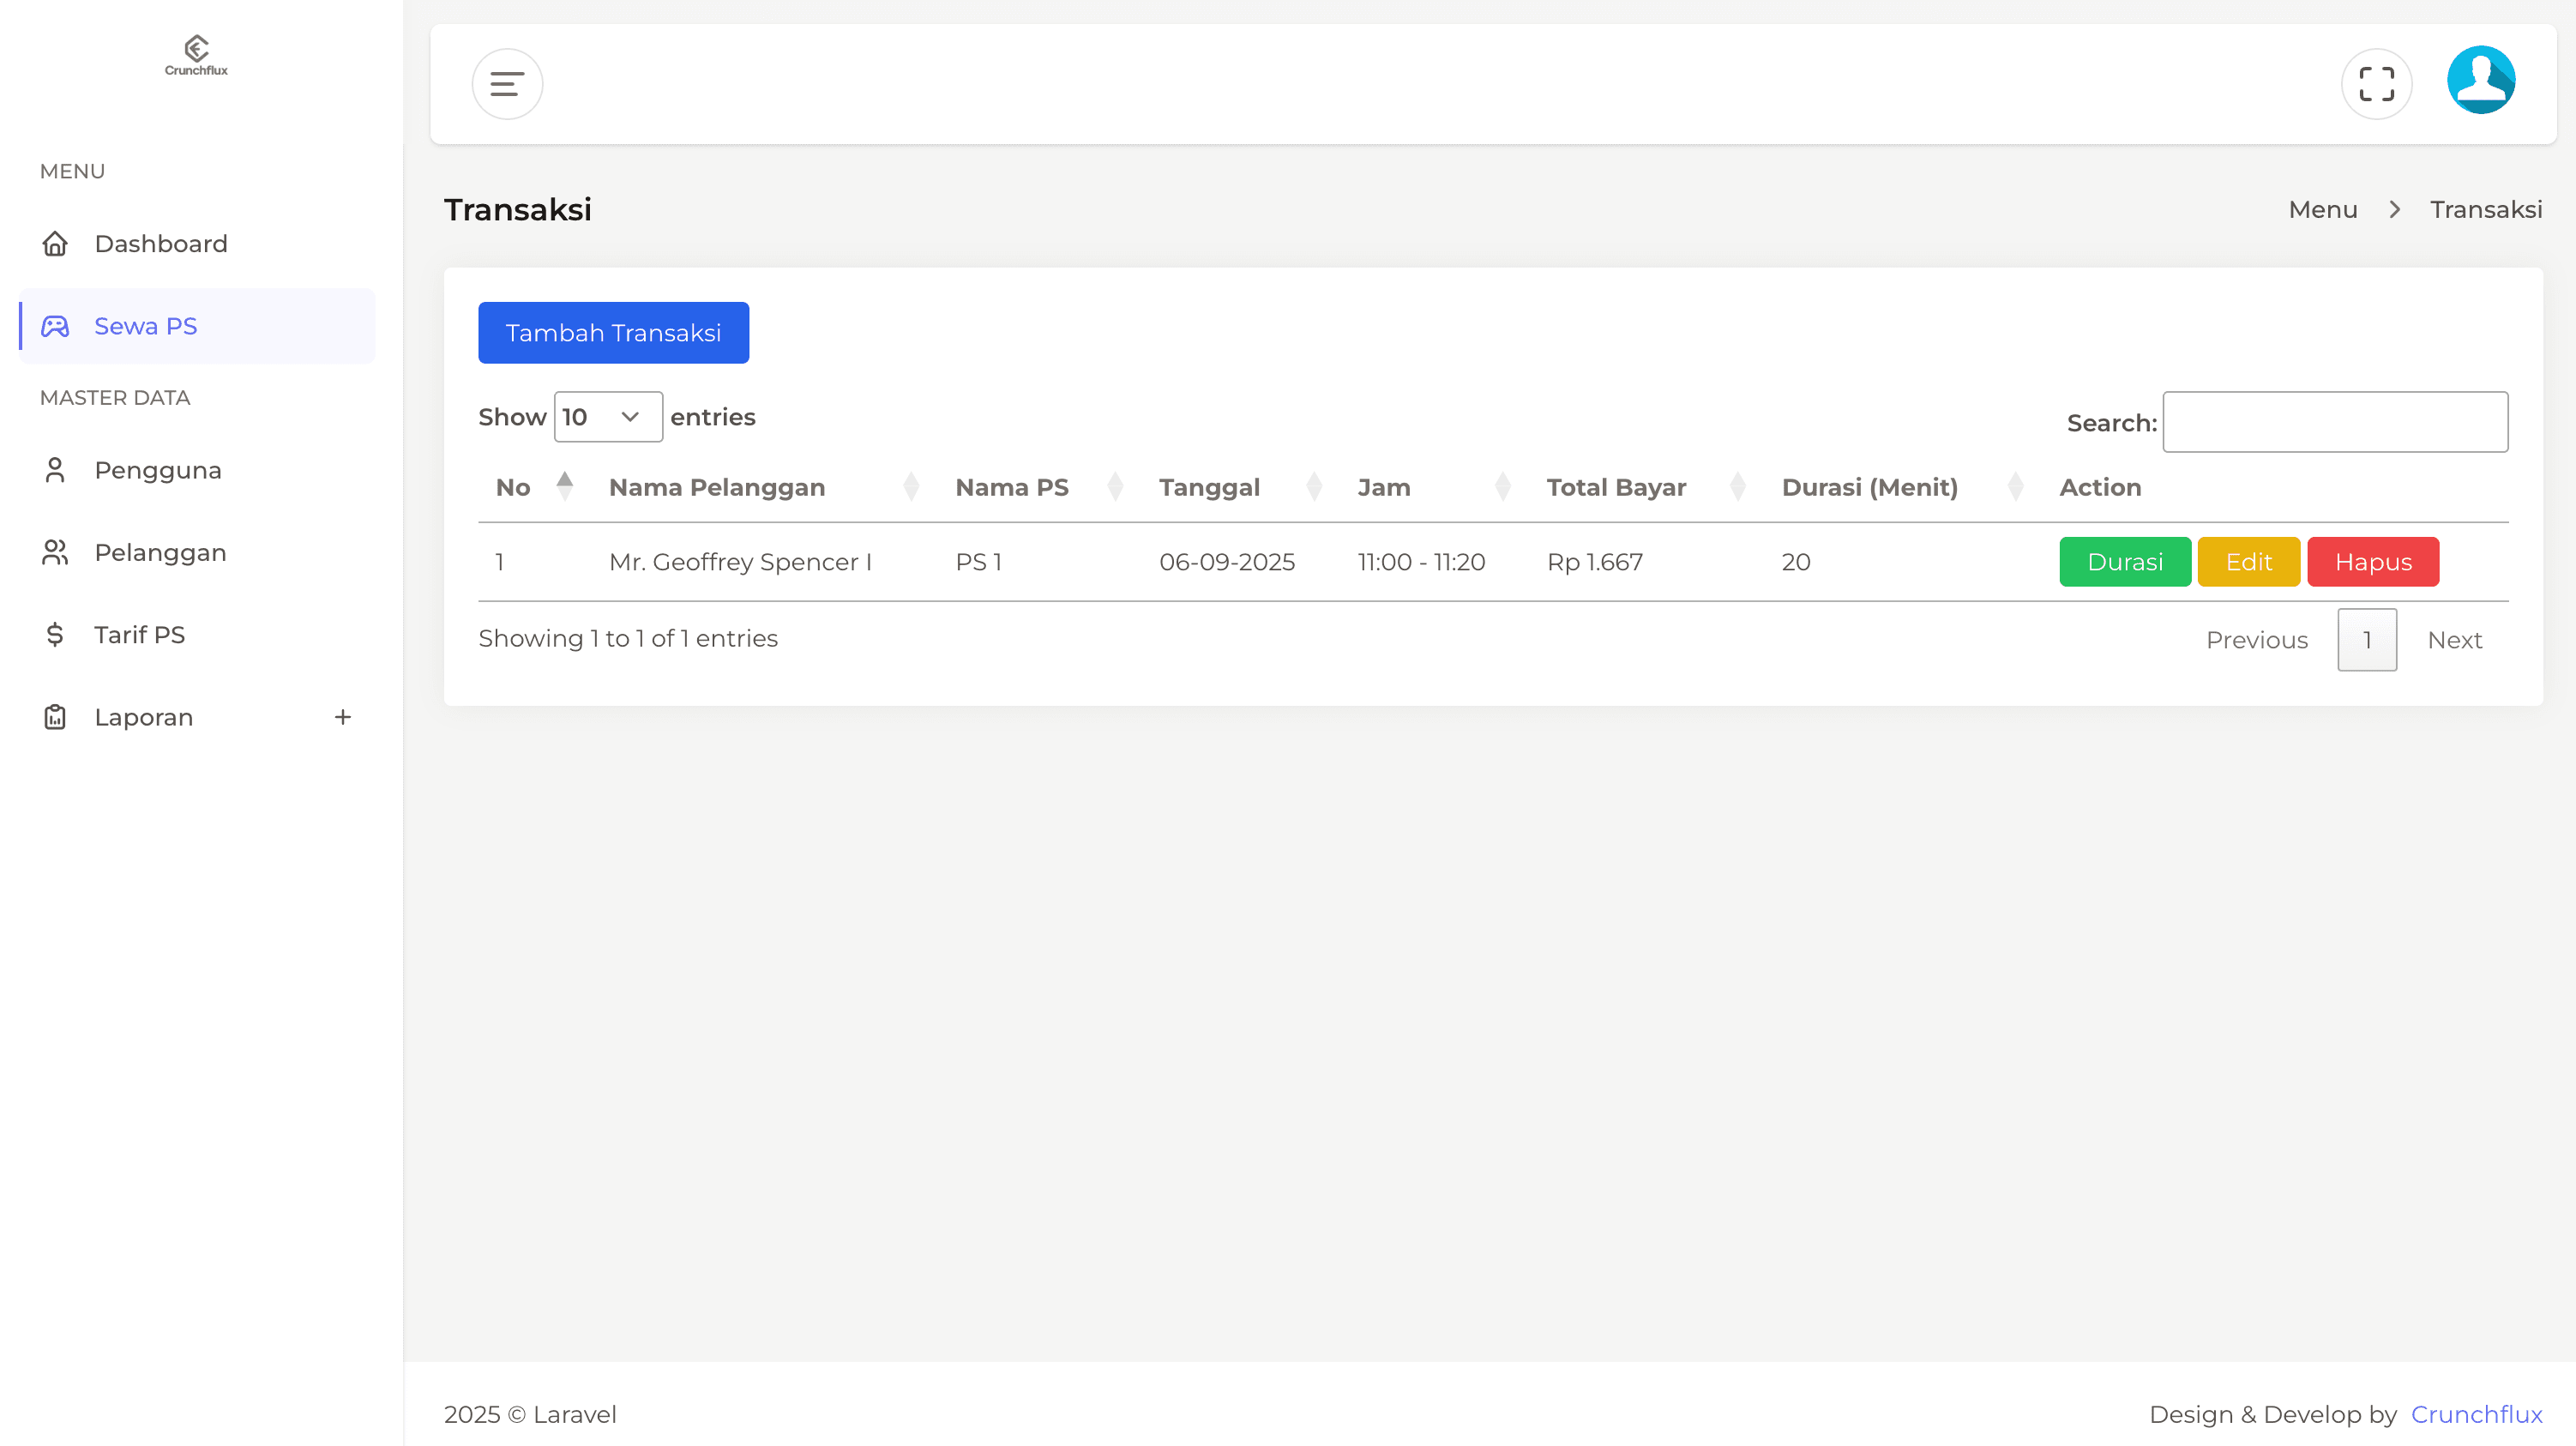The height and width of the screenshot is (1446, 2576).
Task: Toggle fullscreen mode icon
Action: 2376,84
